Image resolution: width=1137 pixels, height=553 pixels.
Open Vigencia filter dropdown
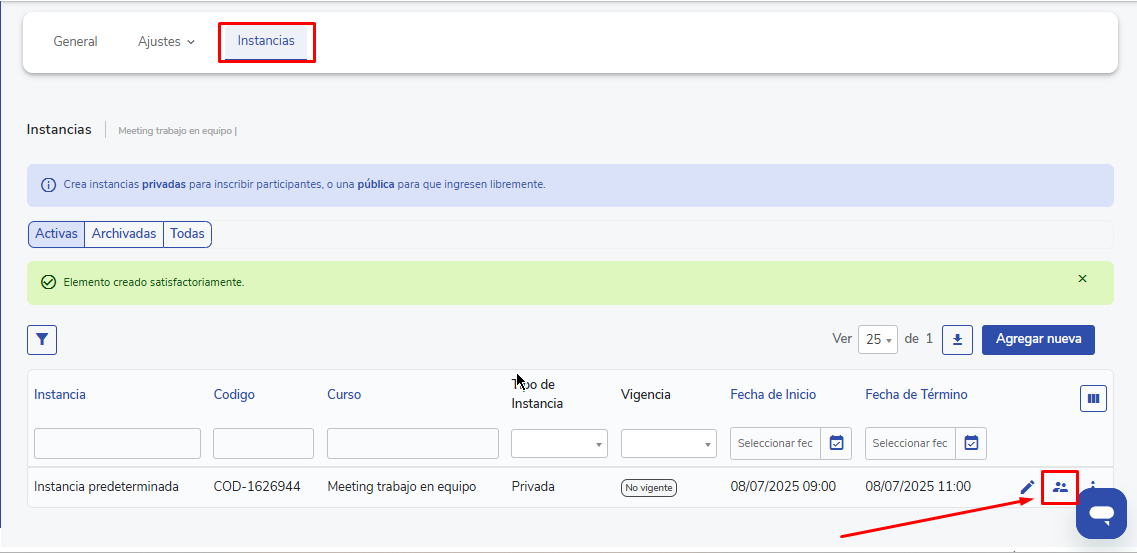(668, 443)
